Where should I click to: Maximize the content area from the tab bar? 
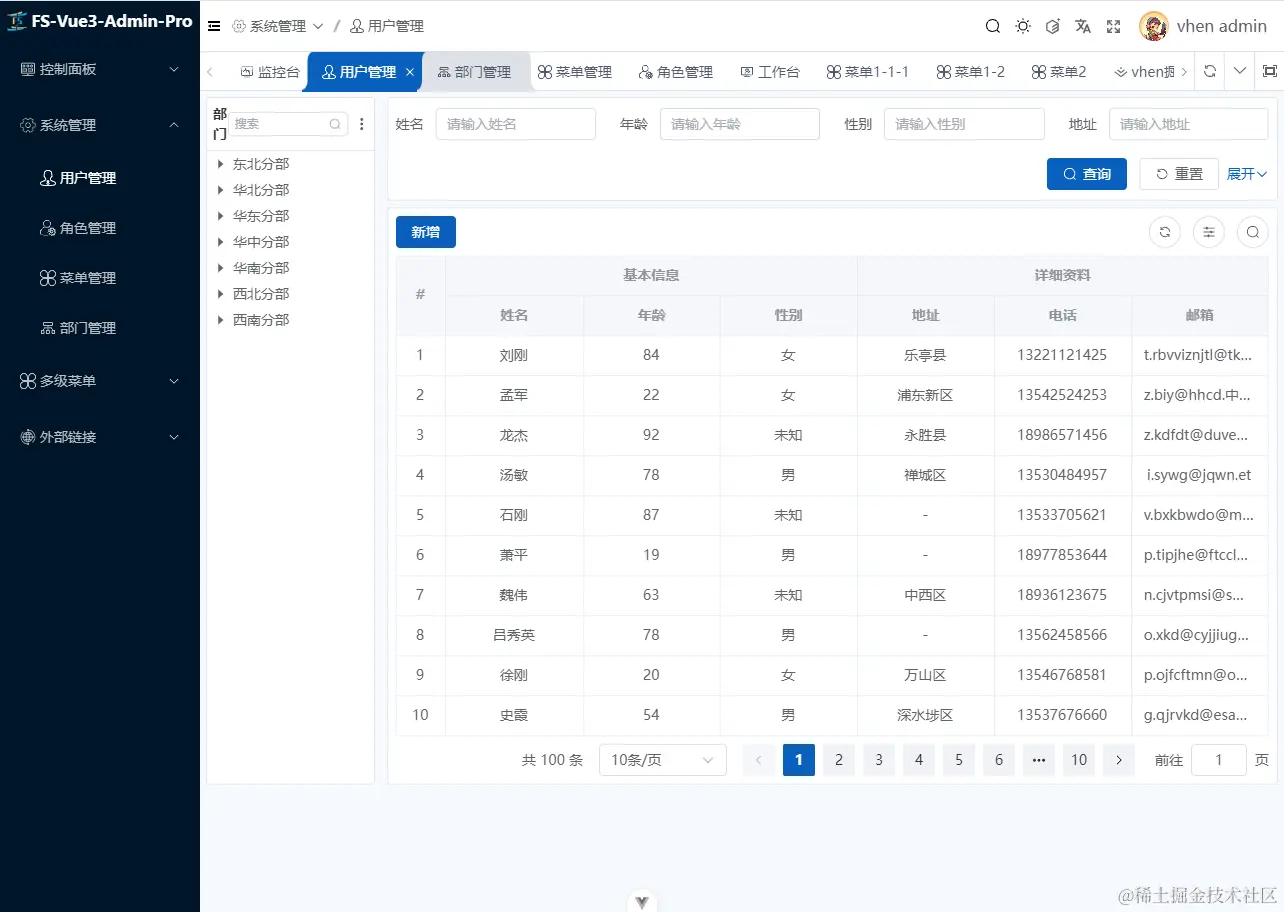point(1270,72)
